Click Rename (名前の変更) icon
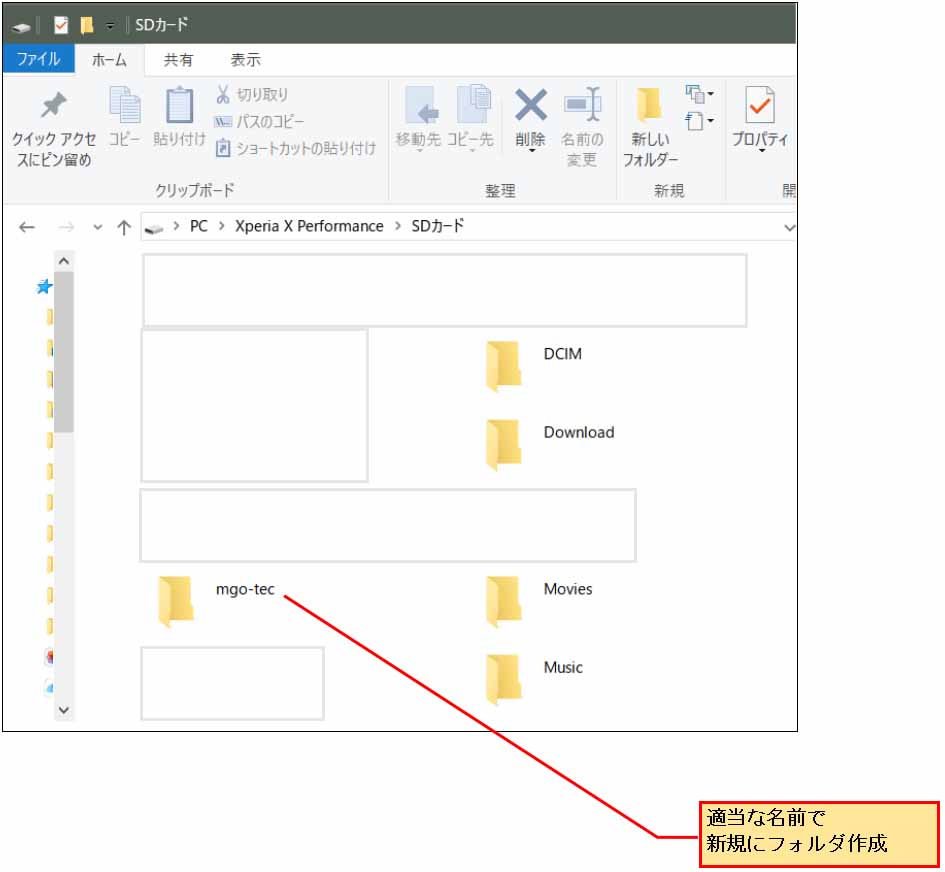945x872 pixels. [582, 127]
